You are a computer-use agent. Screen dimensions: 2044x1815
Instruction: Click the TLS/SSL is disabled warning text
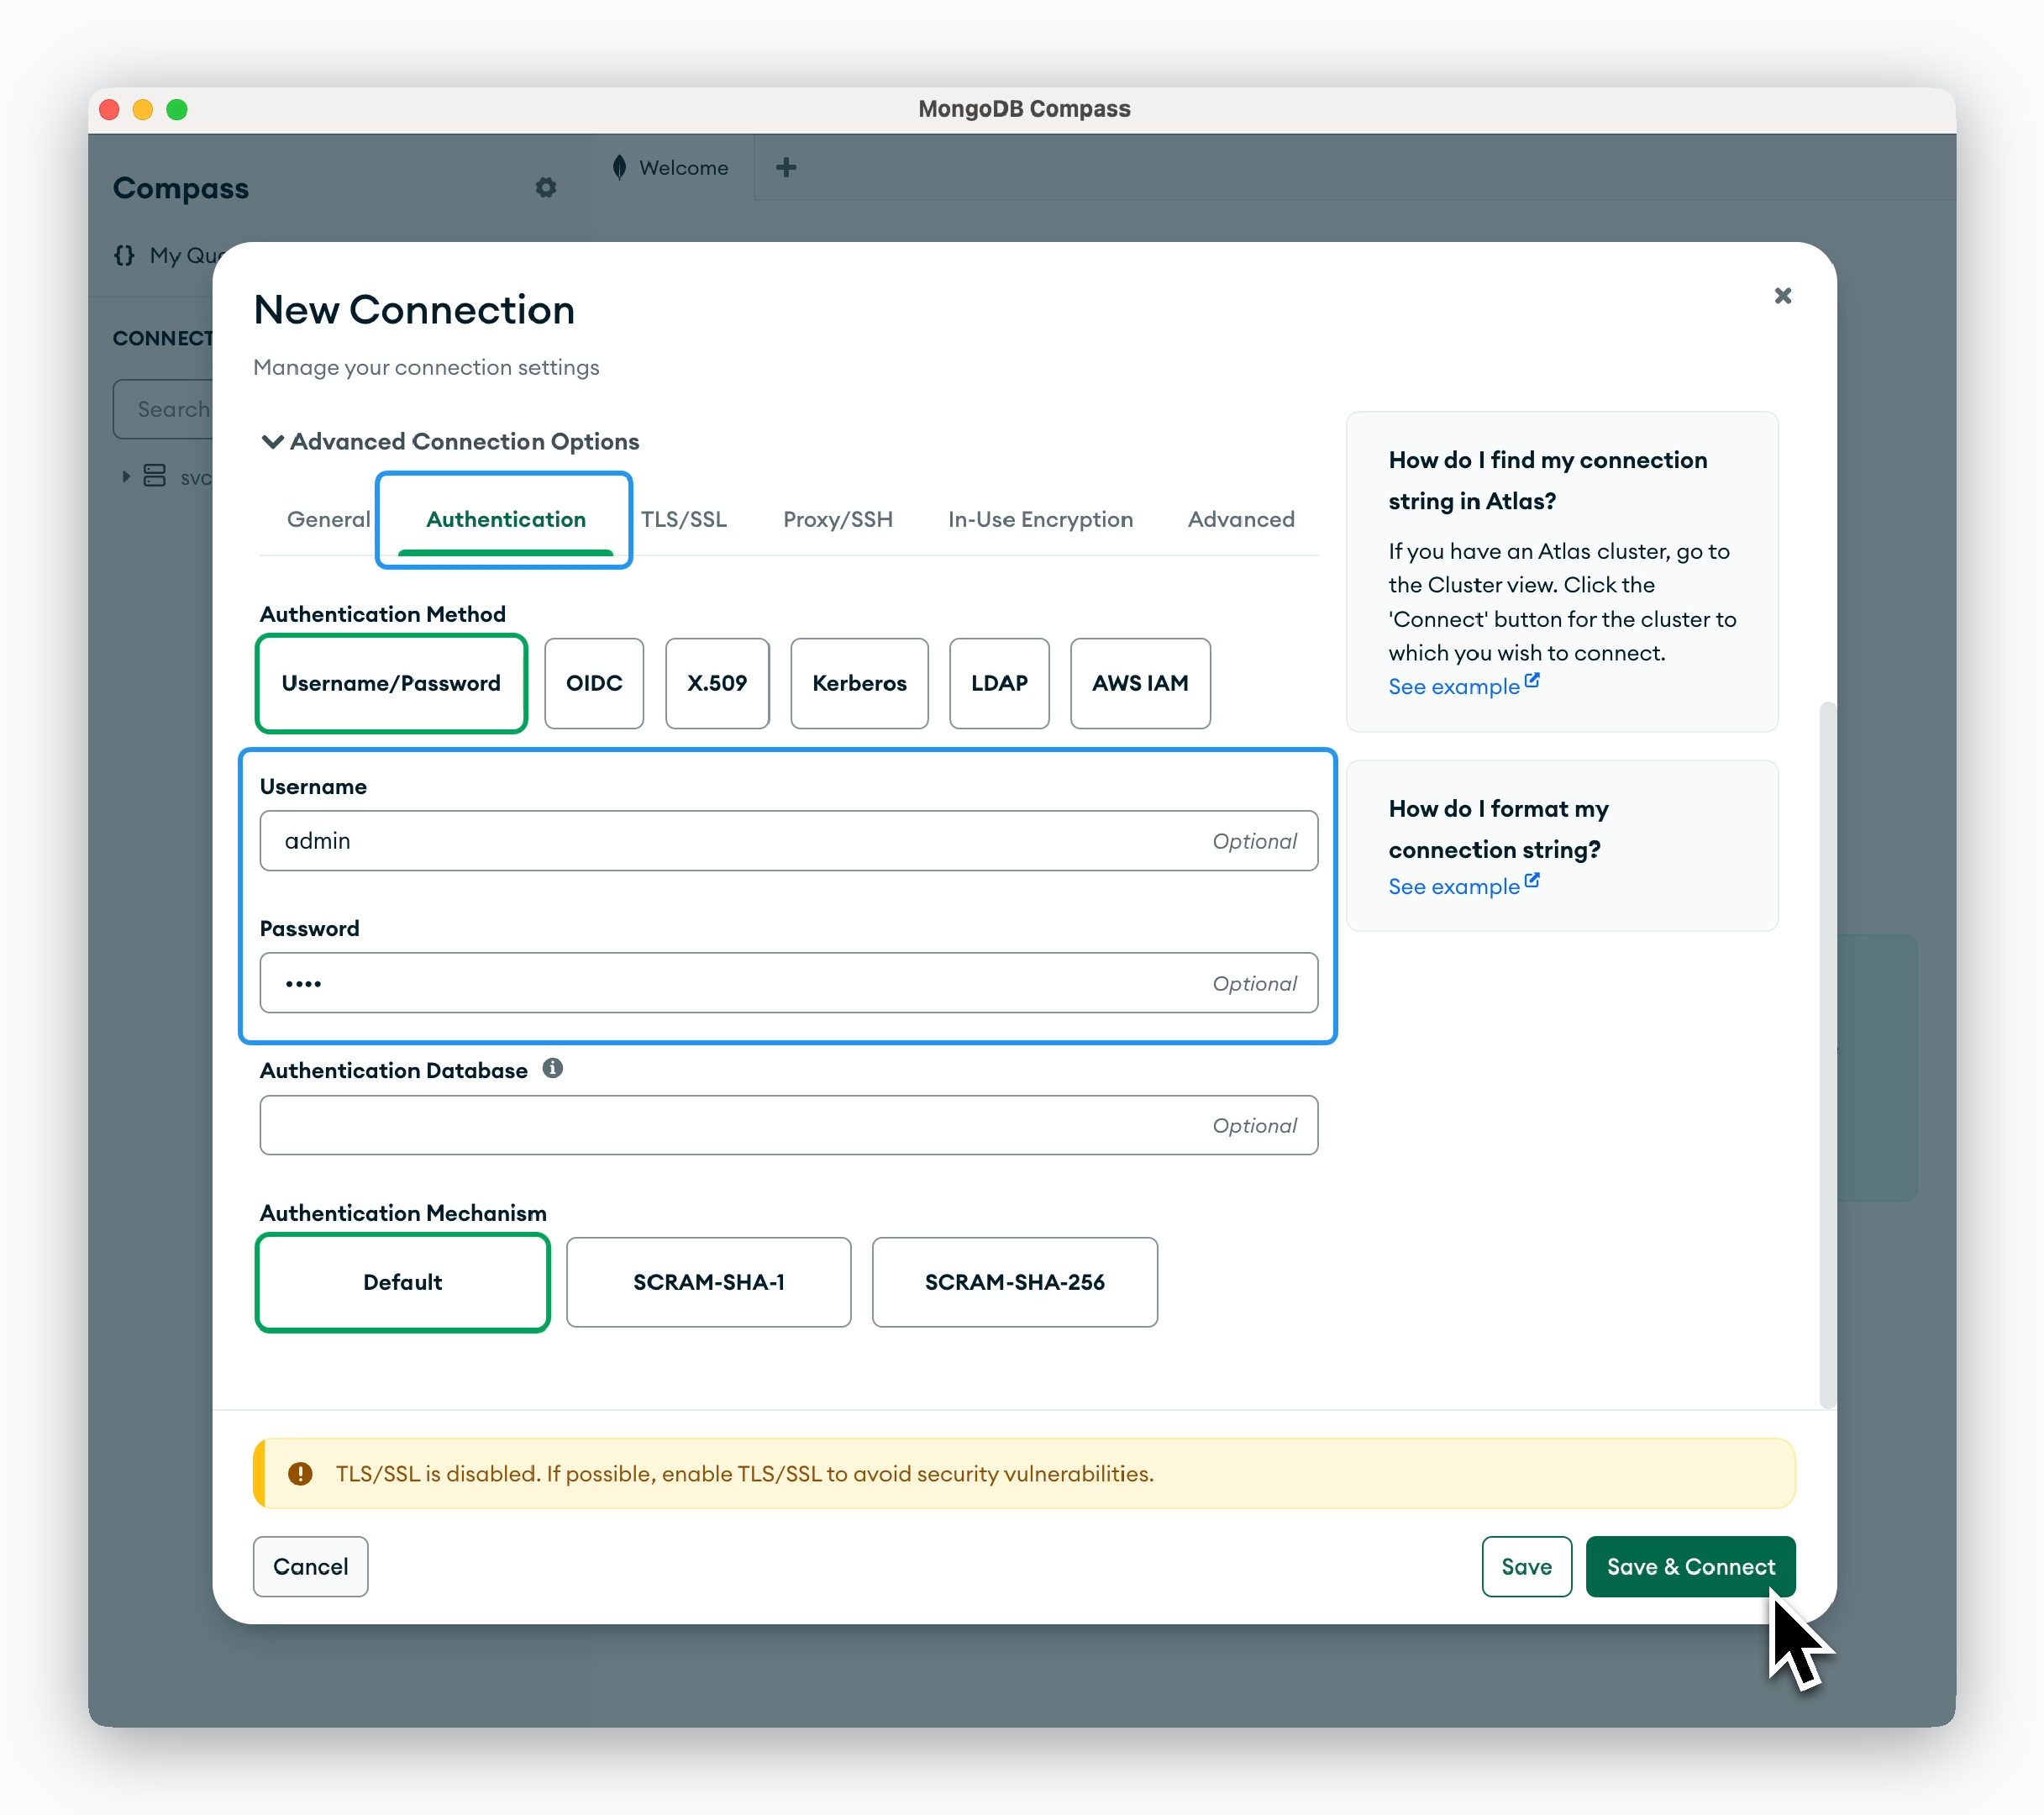coord(744,1473)
